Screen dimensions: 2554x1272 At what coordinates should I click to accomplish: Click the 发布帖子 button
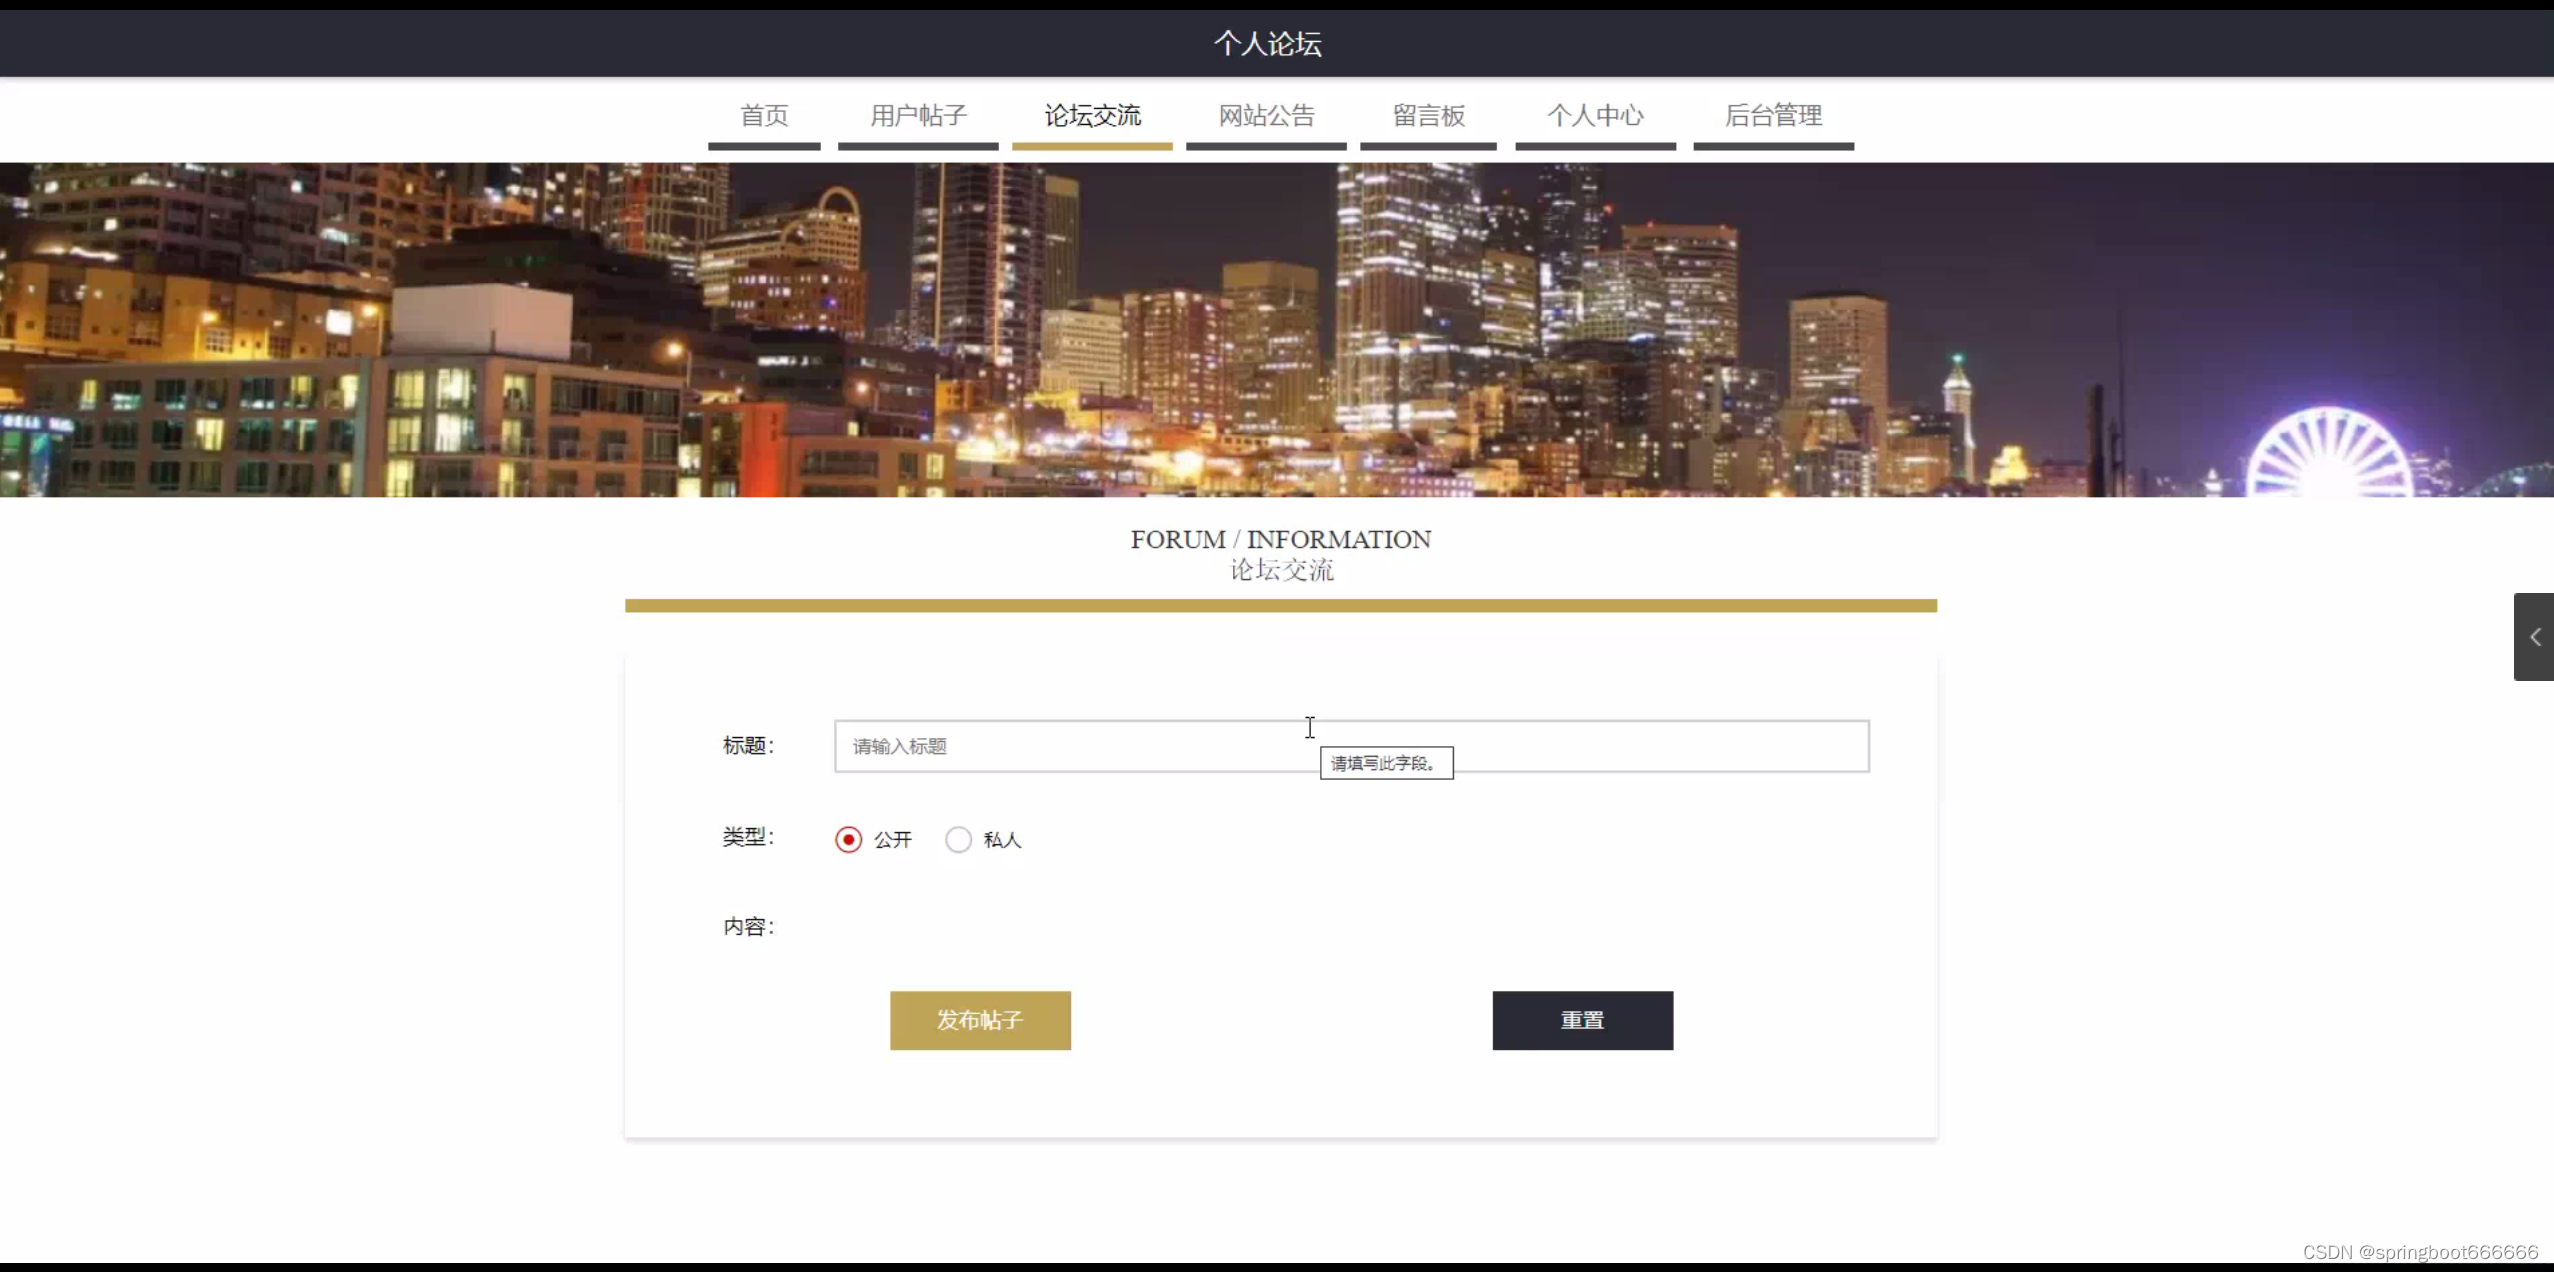click(x=980, y=1020)
